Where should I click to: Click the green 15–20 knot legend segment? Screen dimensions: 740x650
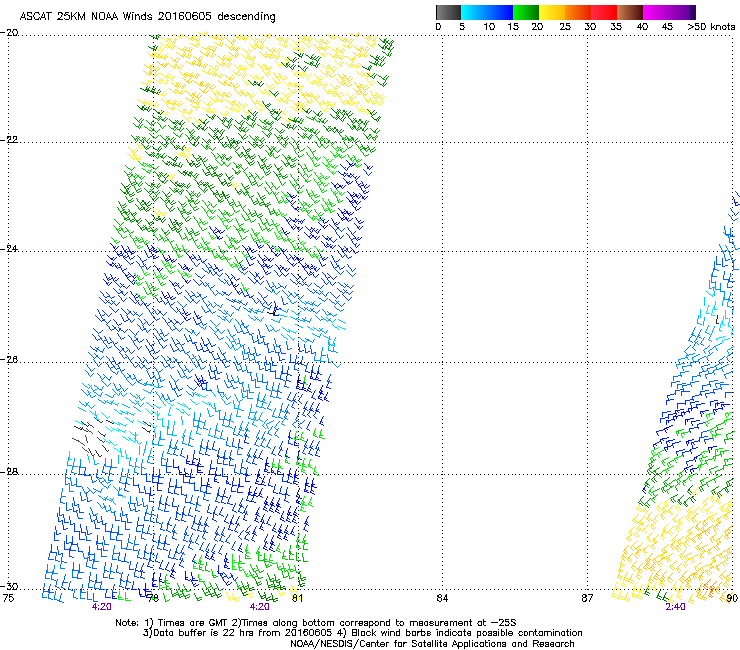point(526,12)
